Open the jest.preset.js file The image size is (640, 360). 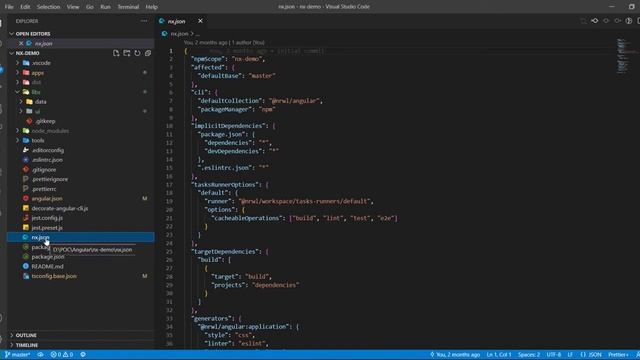(x=47, y=228)
